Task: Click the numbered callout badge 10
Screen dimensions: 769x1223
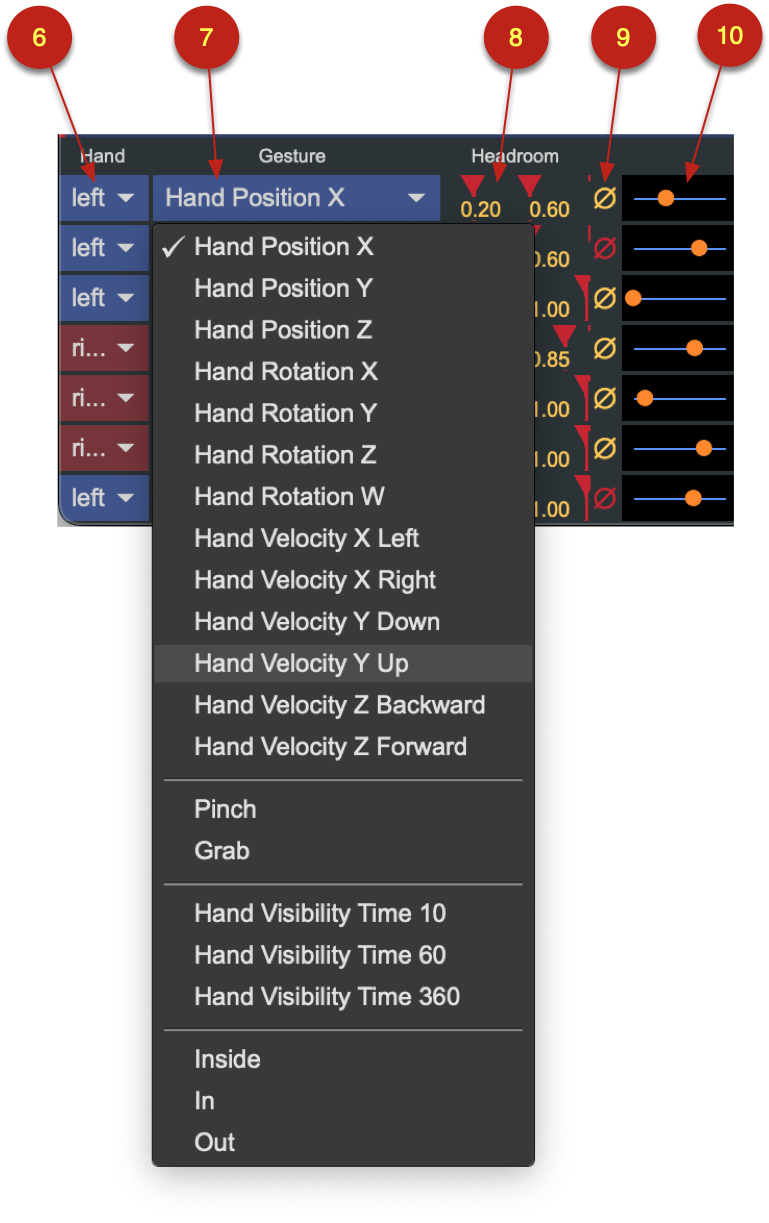Action: pyautogui.click(x=730, y=36)
